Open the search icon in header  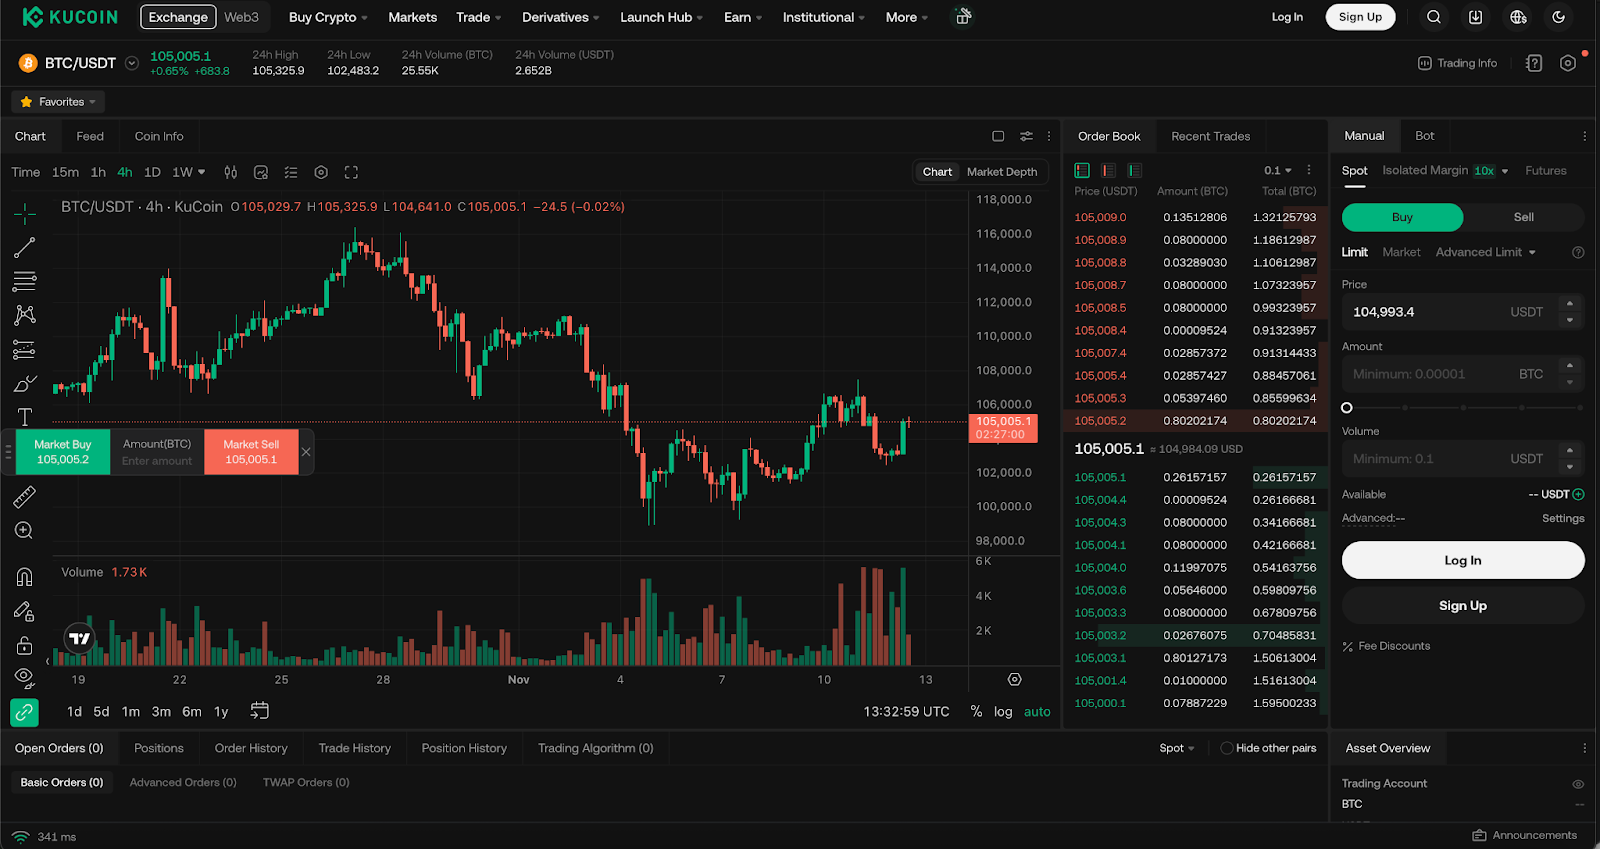[x=1434, y=17]
